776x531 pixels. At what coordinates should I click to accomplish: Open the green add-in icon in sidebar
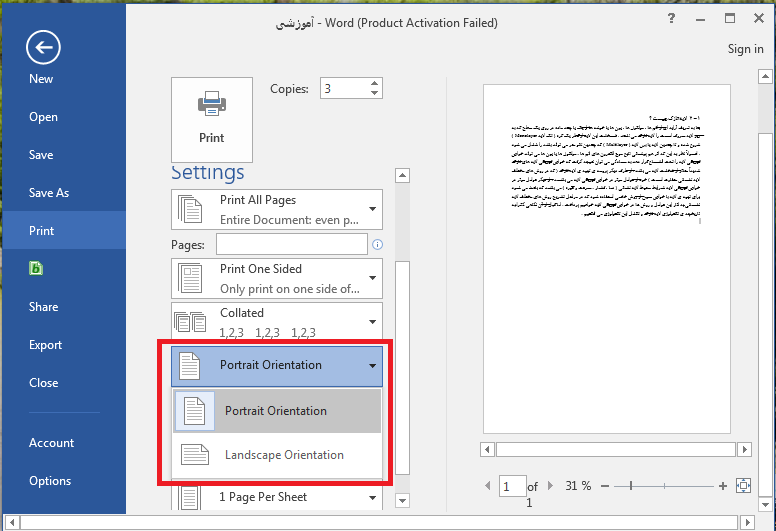coord(36,268)
